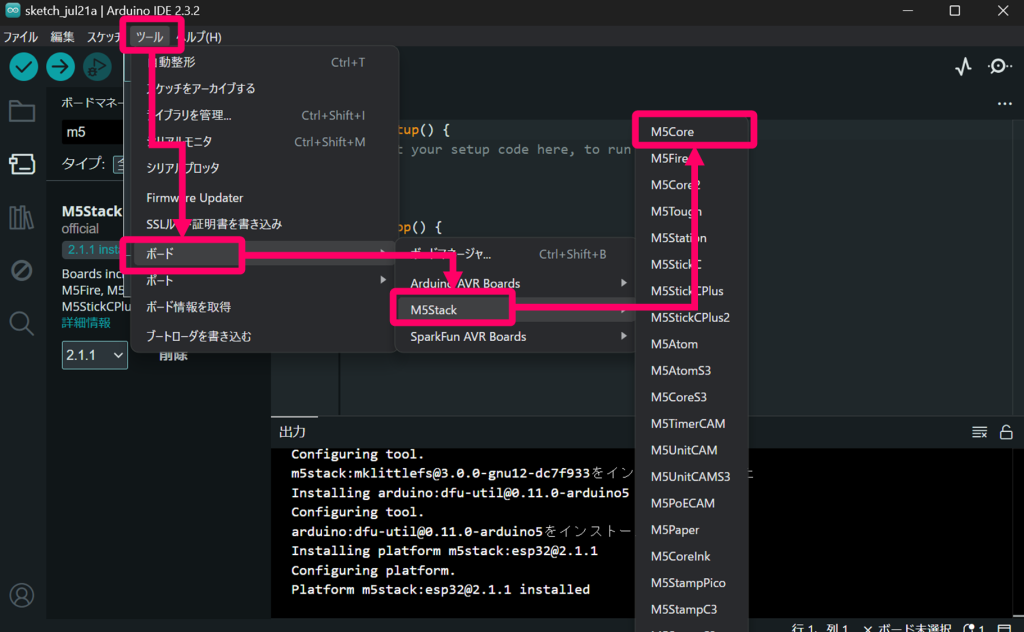Open the ツール menu

150,37
